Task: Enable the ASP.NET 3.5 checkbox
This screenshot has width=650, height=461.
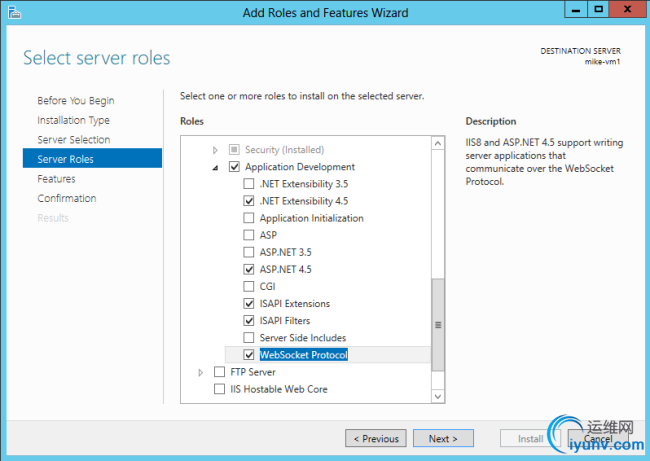Action: (249, 252)
